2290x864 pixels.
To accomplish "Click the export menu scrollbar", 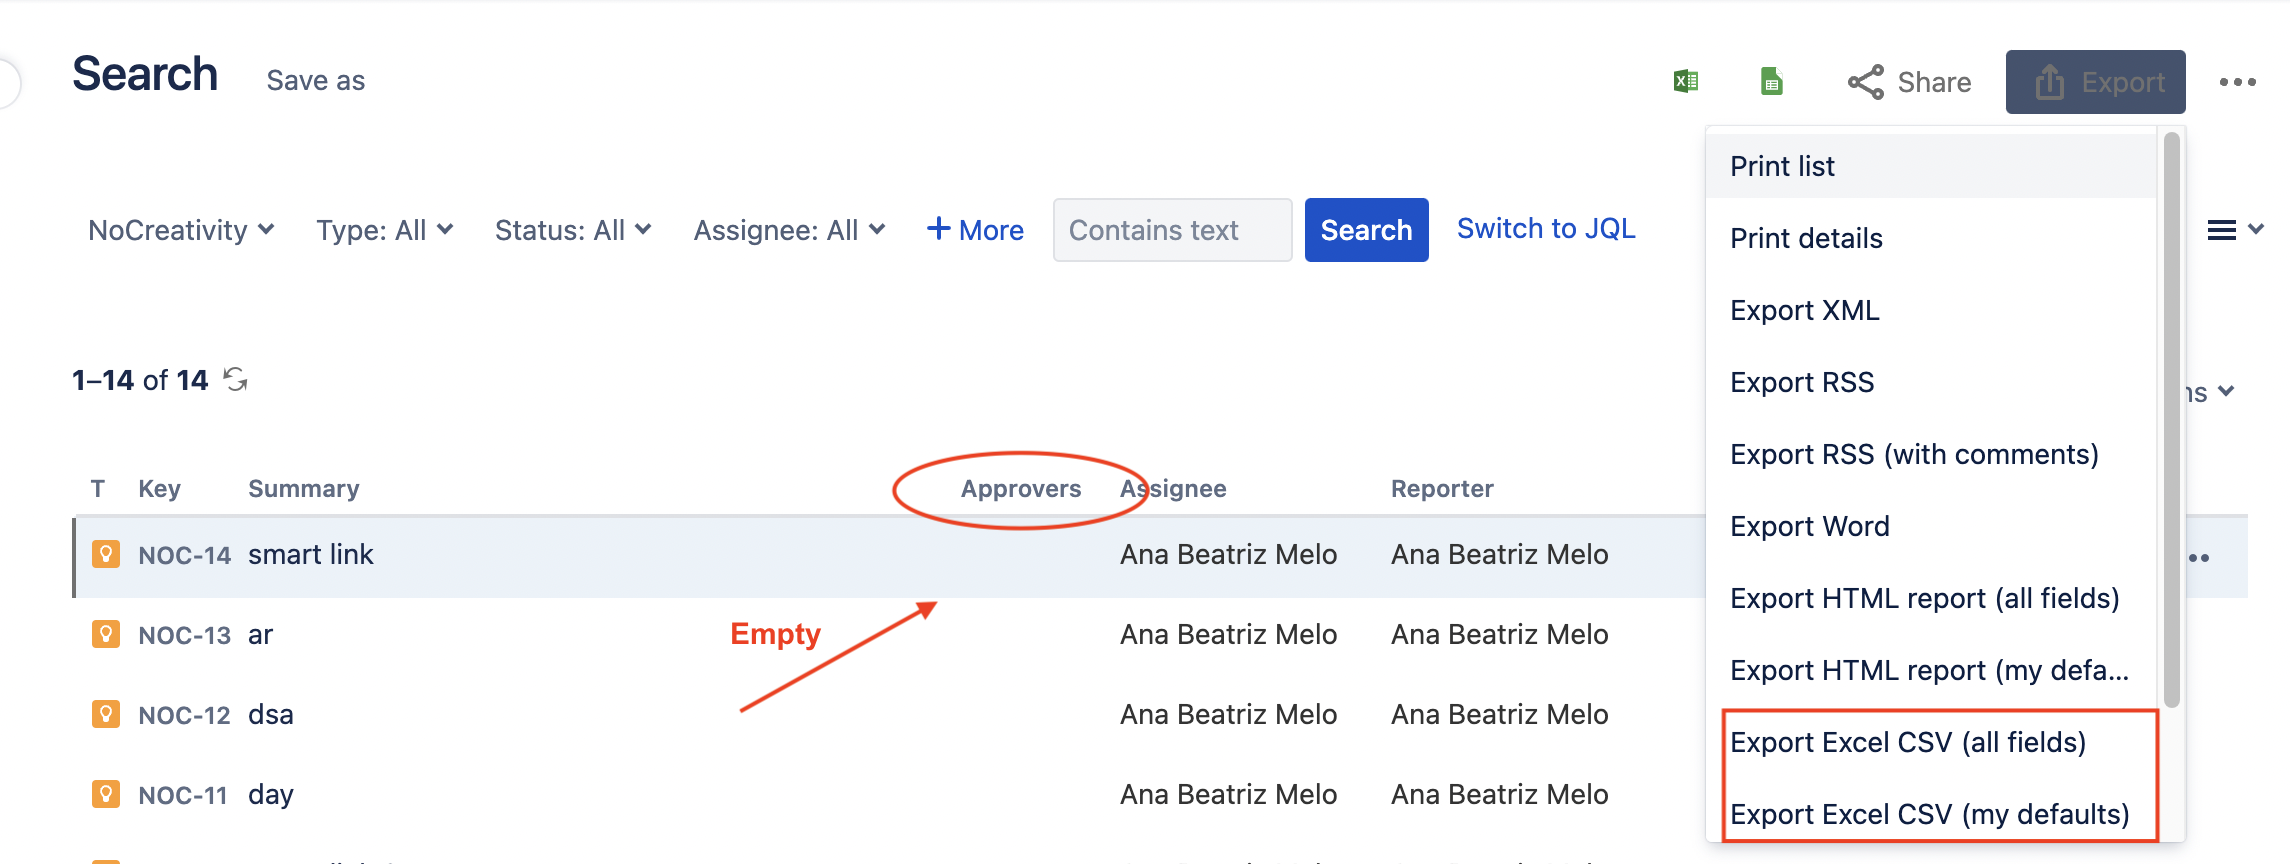I will point(2171,420).
